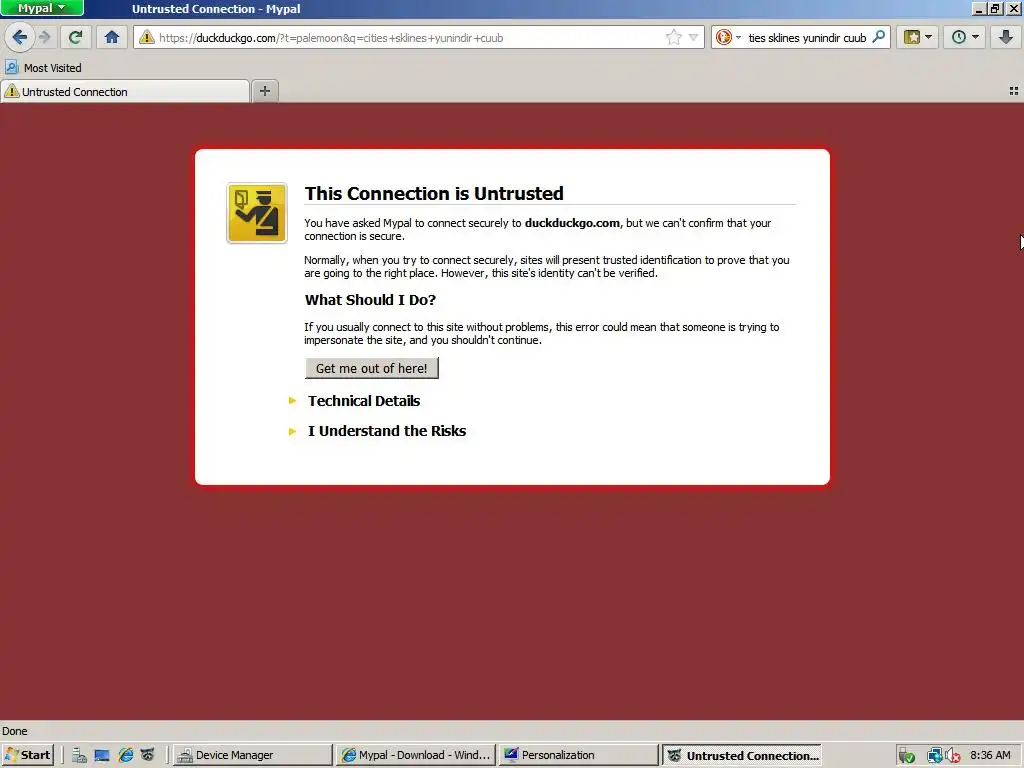The image size is (1024, 768).
Task: Expand the Technical Details section
Action: (364, 401)
